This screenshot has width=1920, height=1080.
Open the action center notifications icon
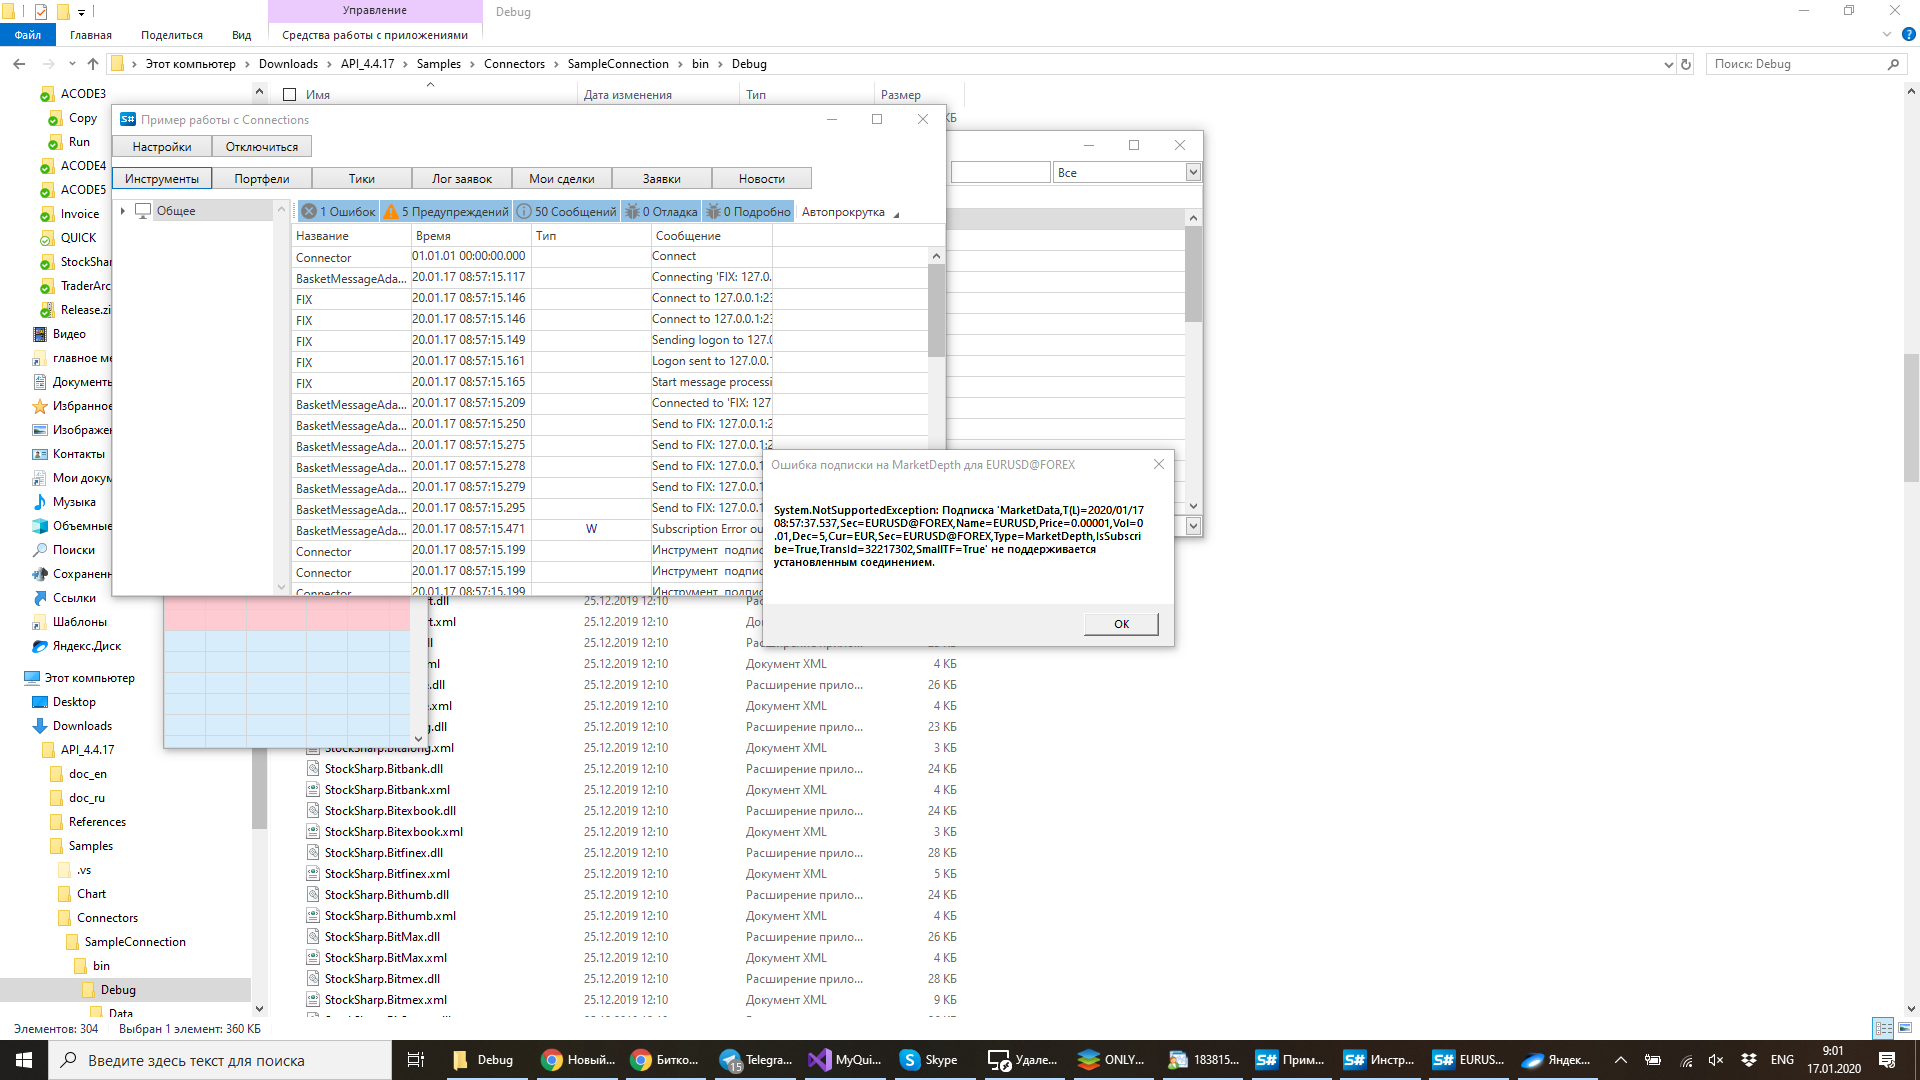click(x=1887, y=1060)
